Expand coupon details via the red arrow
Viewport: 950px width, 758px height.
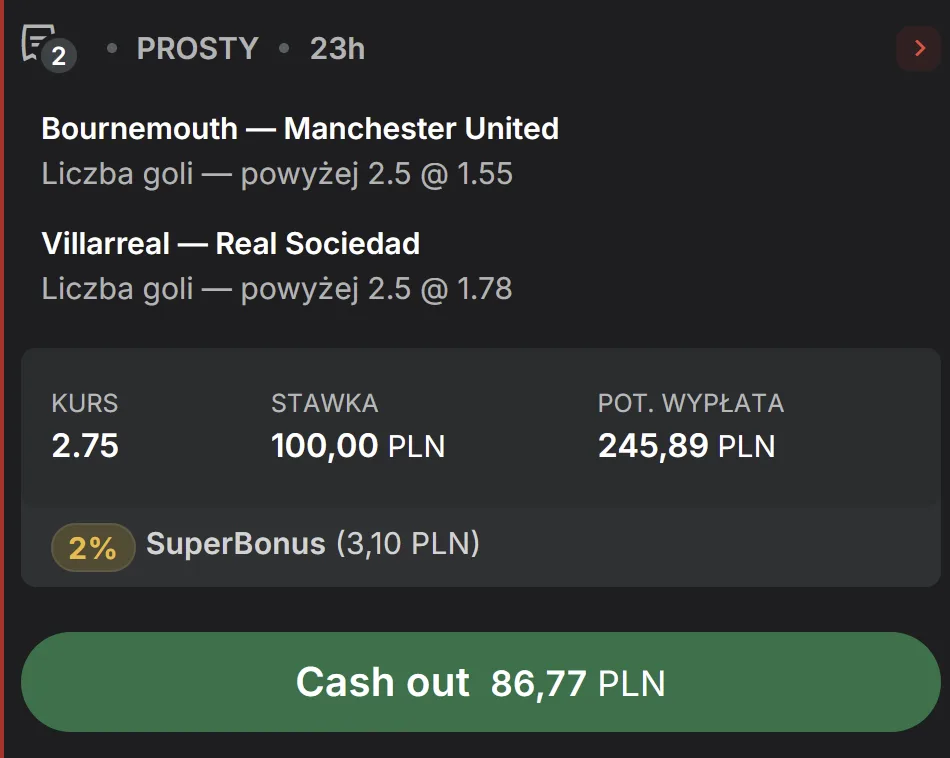click(918, 48)
